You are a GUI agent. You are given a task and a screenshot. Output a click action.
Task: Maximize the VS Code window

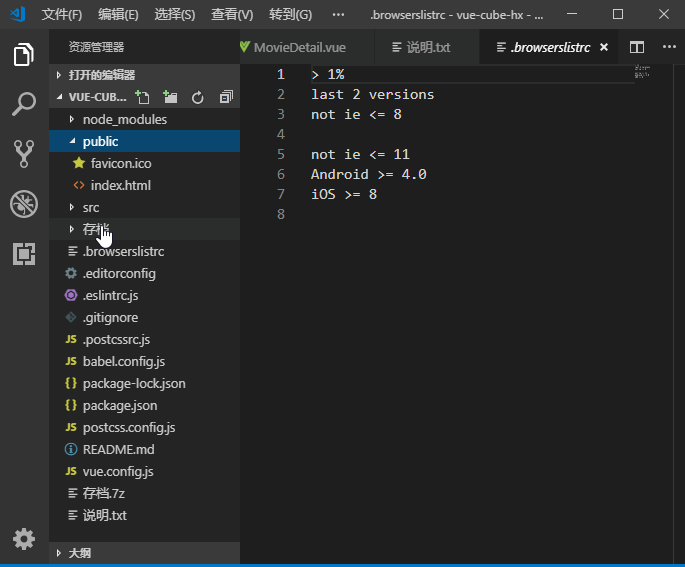pyautogui.click(x=618, y=14)
